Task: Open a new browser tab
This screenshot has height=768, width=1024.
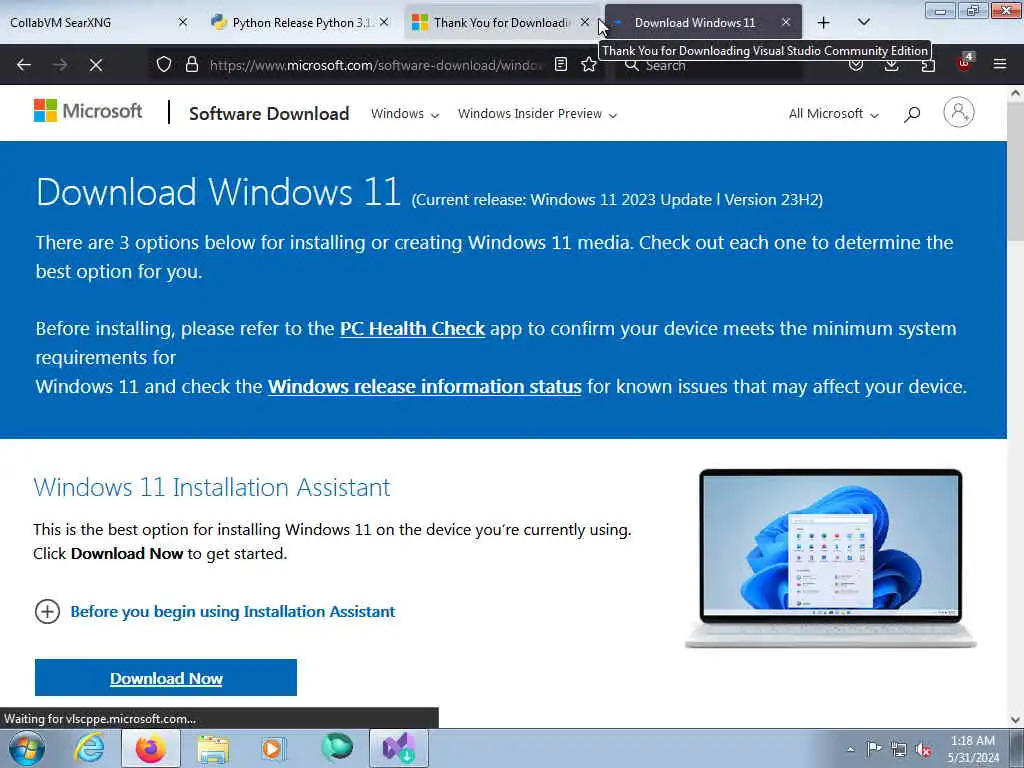Action: click(824, 23)
